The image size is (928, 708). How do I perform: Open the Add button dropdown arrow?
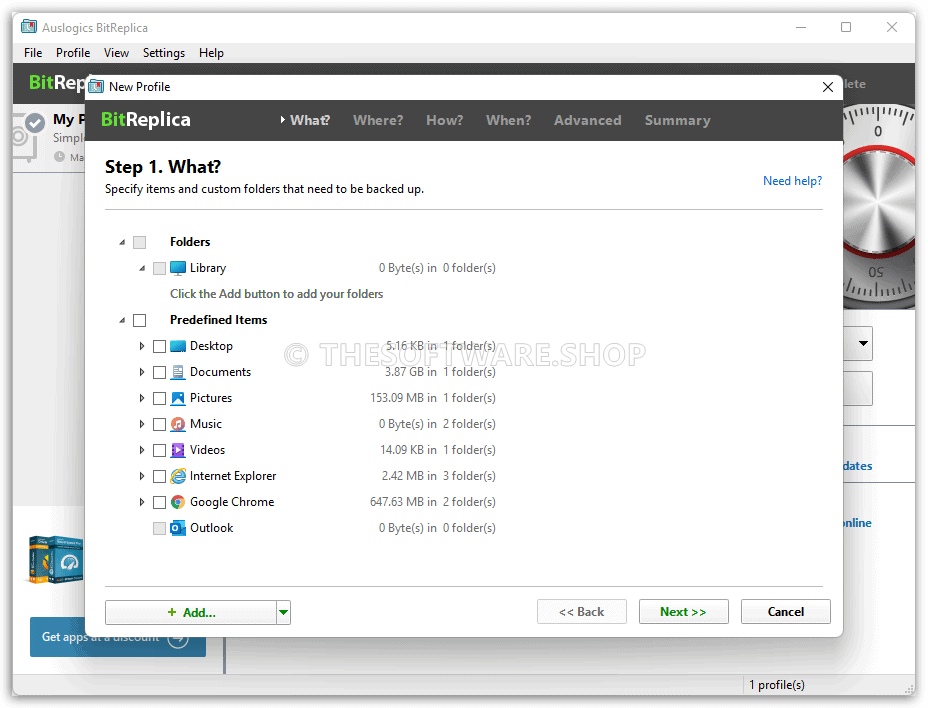point(283,613)
